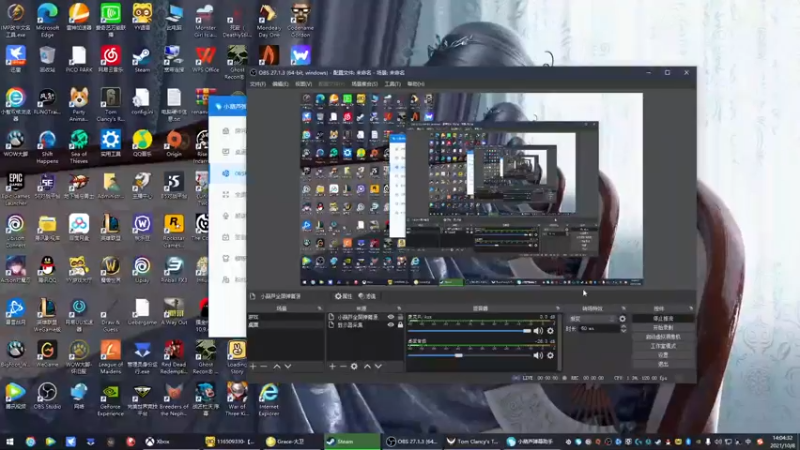
Task: Mute 桌面音频 with speaker icon
Action: coord(538,355)
